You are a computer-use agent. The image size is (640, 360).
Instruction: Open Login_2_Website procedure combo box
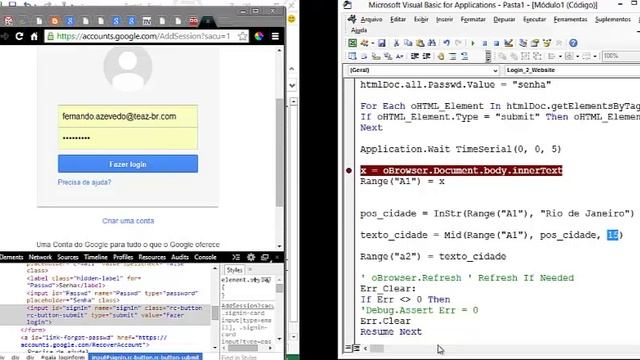point(572,70)
